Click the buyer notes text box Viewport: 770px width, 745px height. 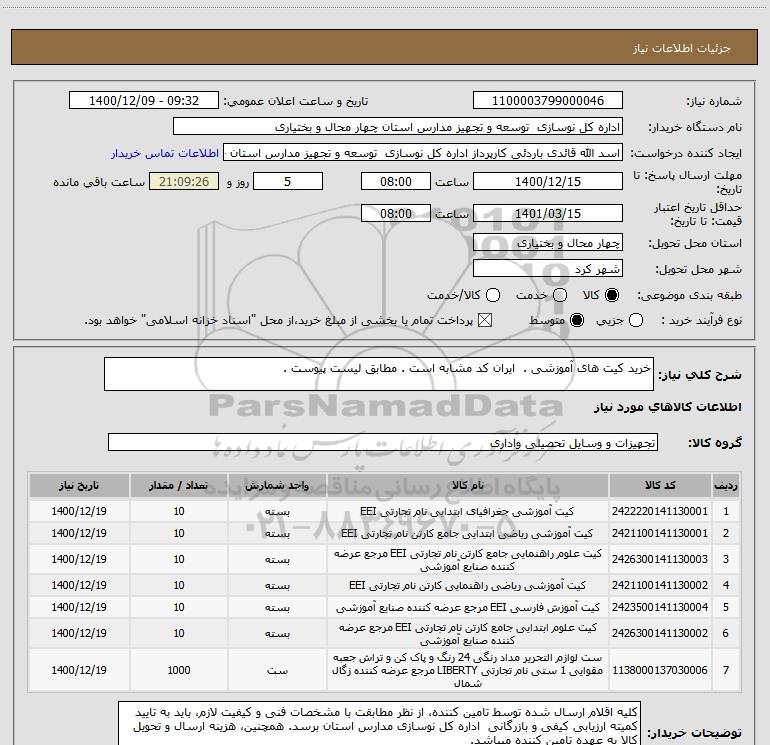(379, 724)
